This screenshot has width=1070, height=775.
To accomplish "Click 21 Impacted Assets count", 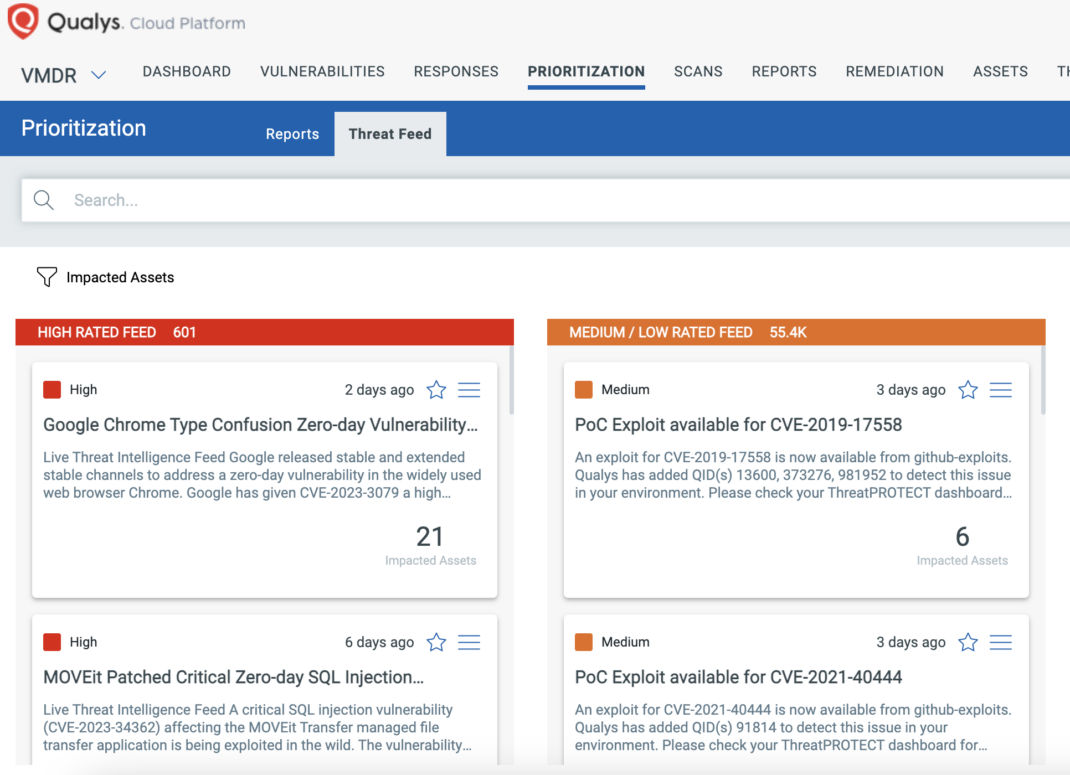I will point(430,537).
